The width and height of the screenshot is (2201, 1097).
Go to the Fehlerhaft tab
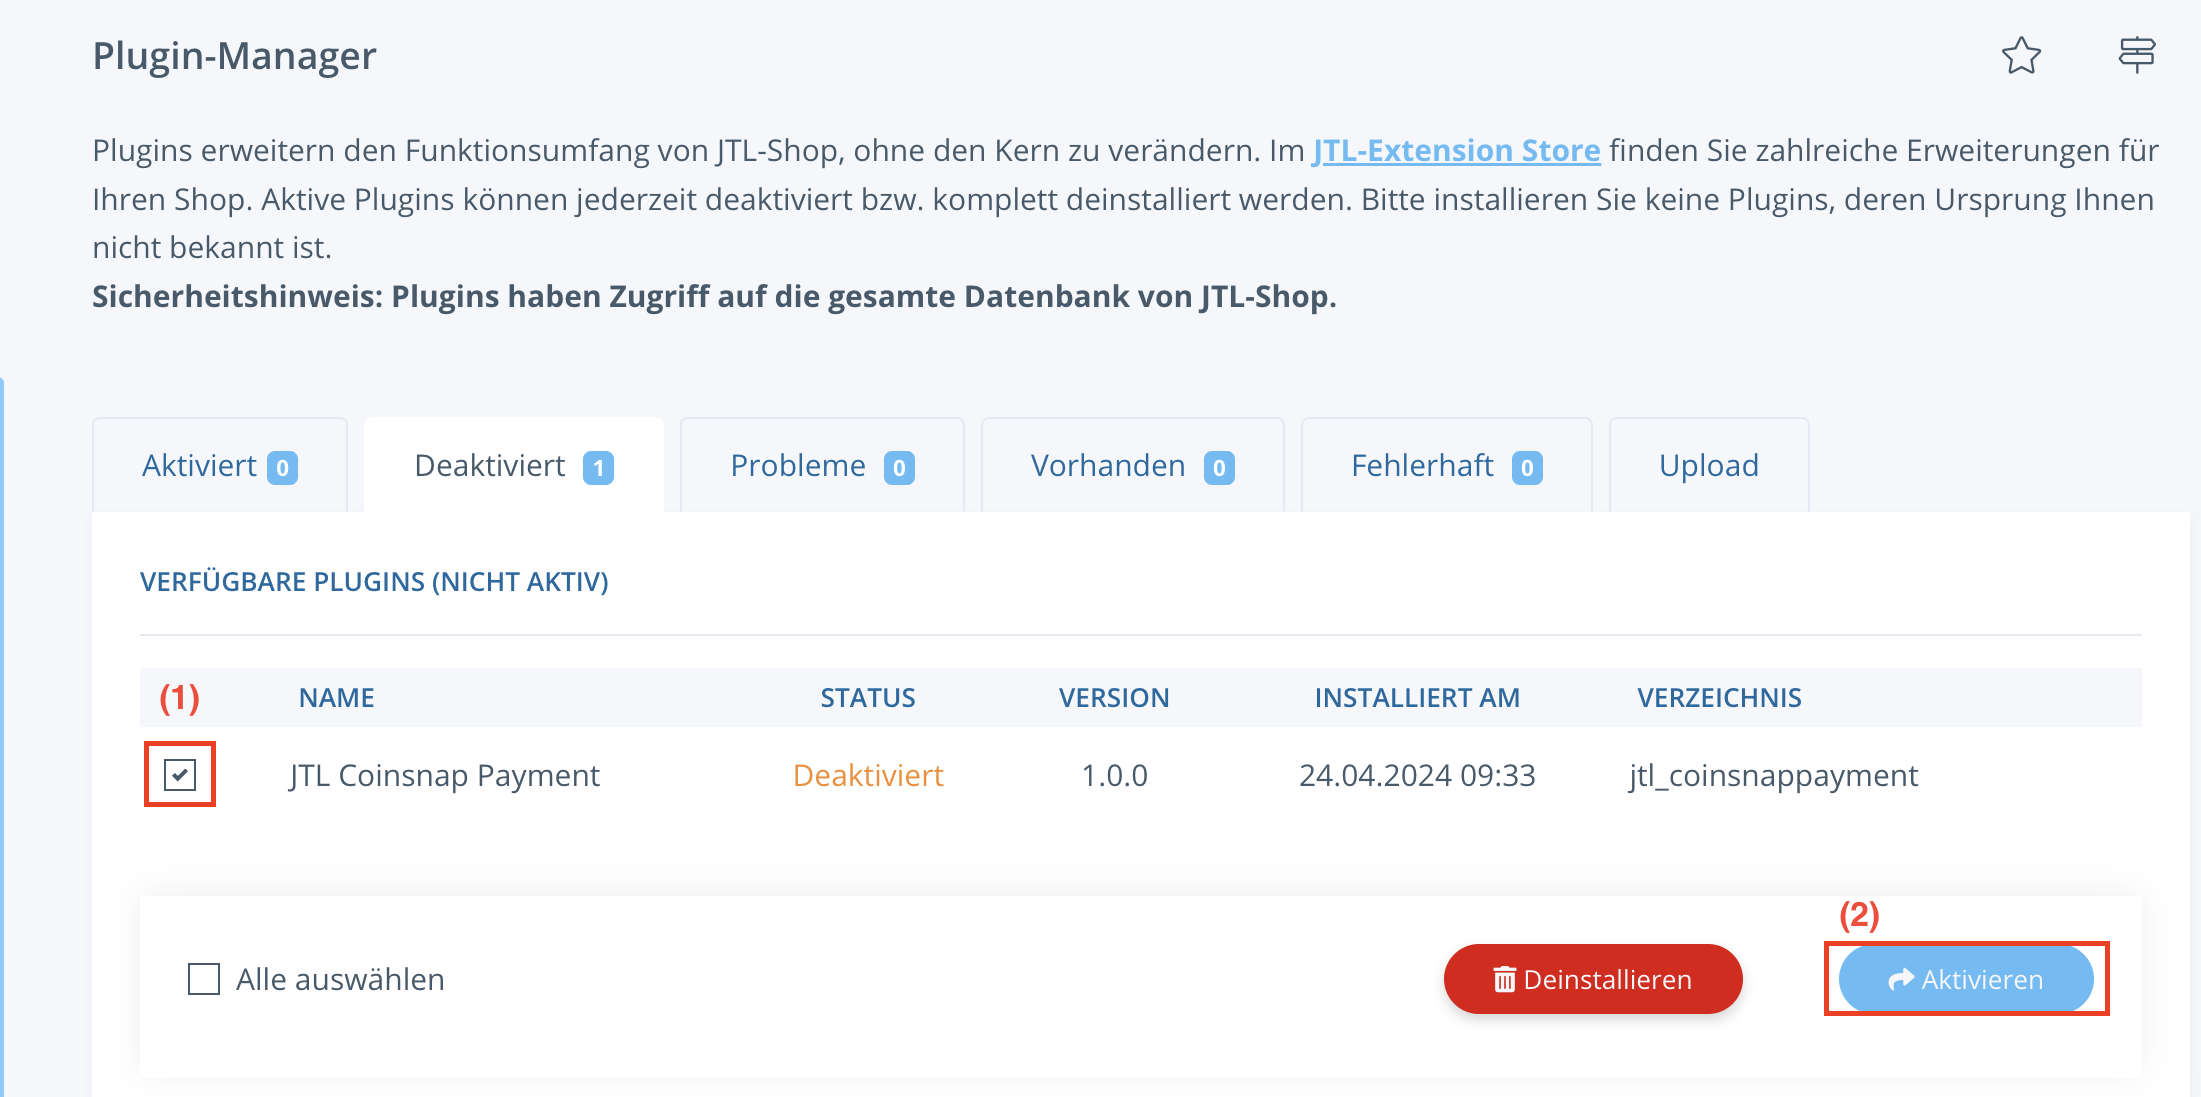click(1445, 466)
